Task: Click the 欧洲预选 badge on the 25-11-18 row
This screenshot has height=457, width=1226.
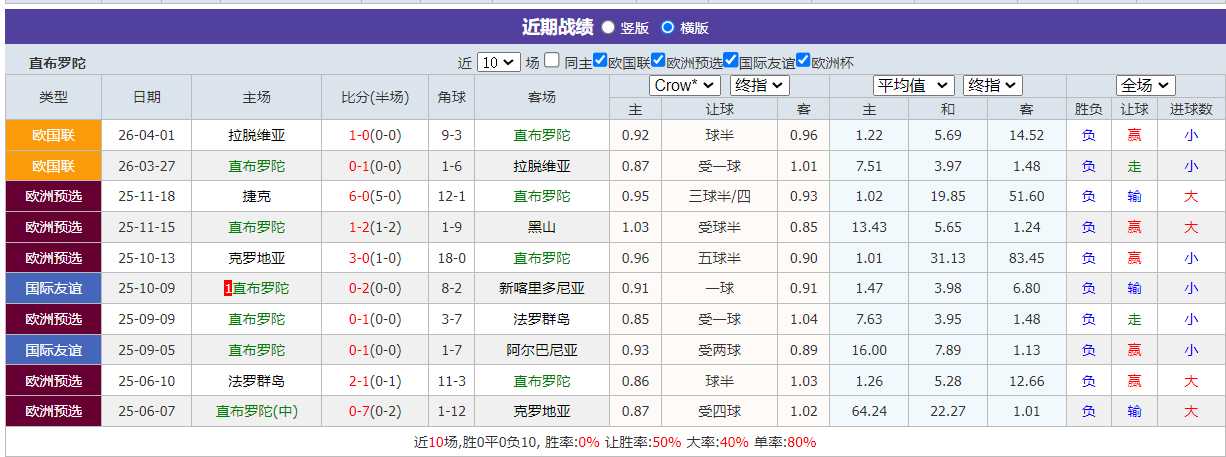Action: coord(53,196)
